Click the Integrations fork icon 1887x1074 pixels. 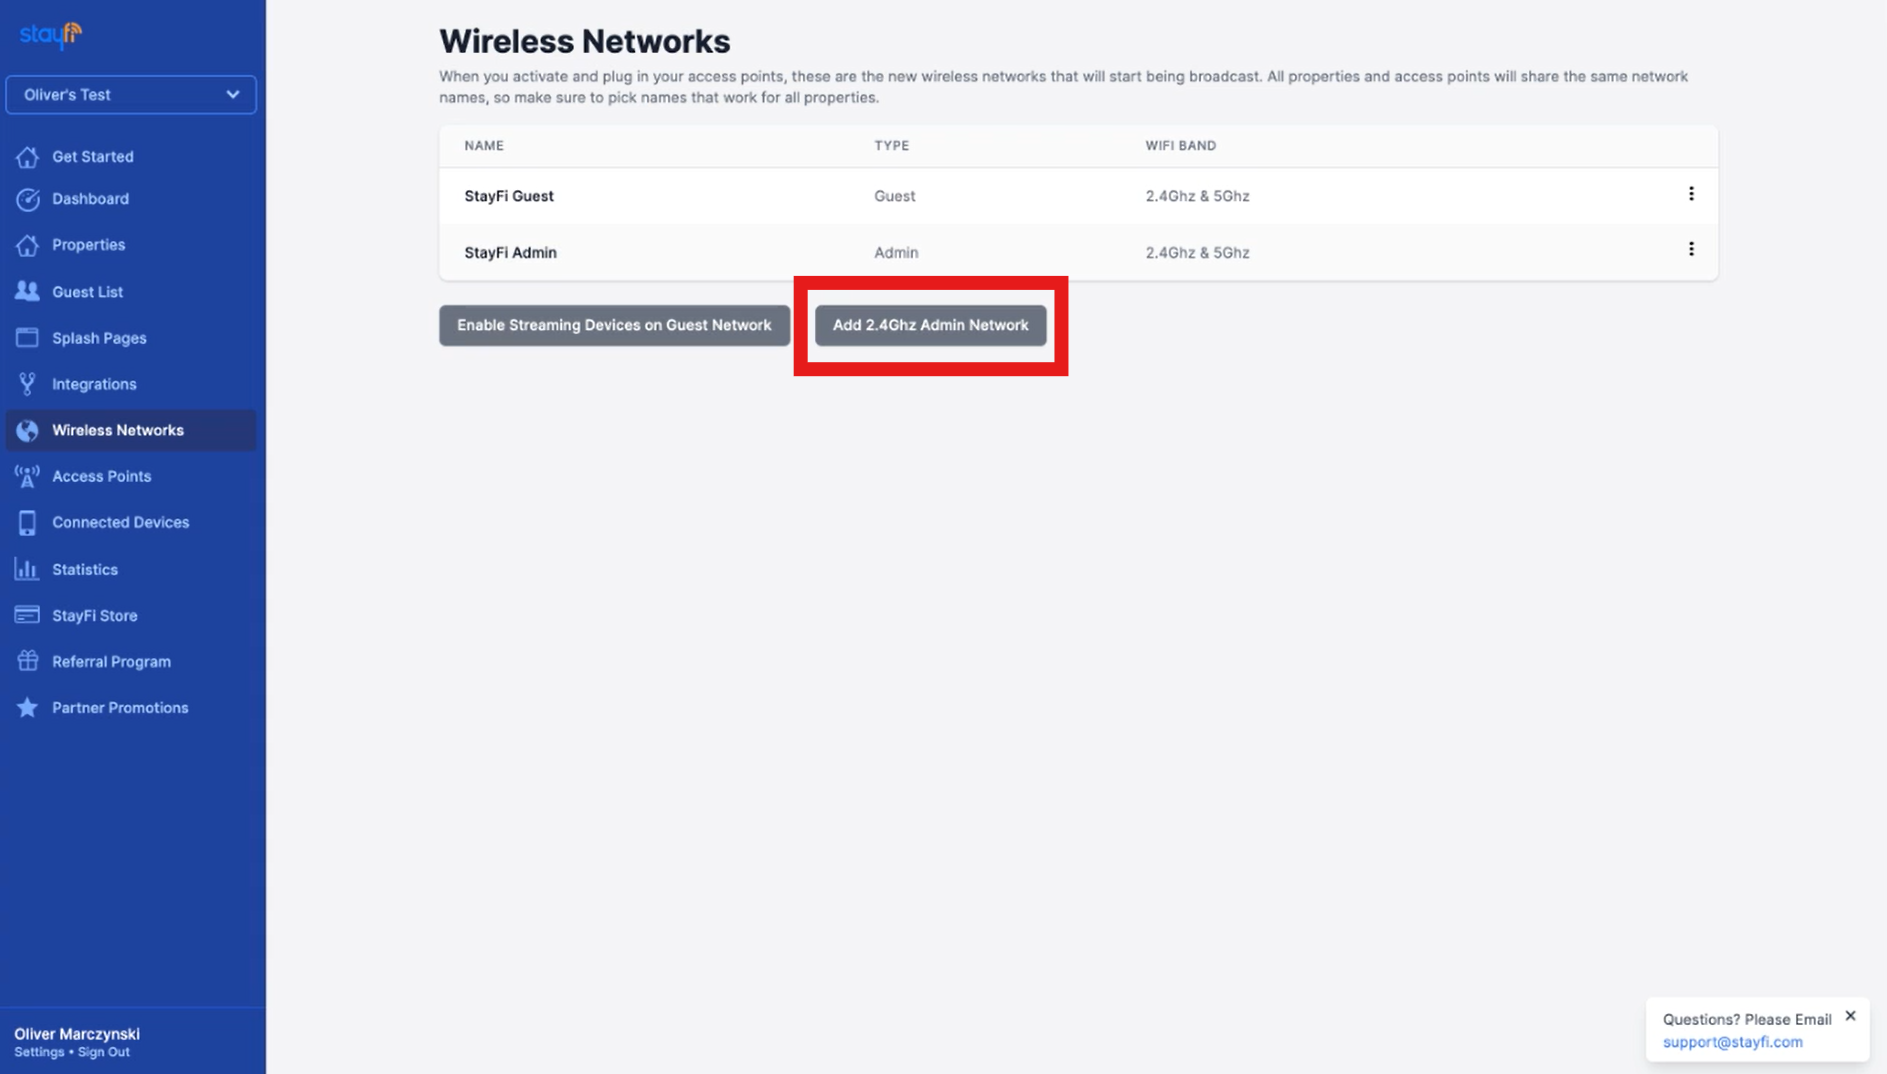(27, 384)
